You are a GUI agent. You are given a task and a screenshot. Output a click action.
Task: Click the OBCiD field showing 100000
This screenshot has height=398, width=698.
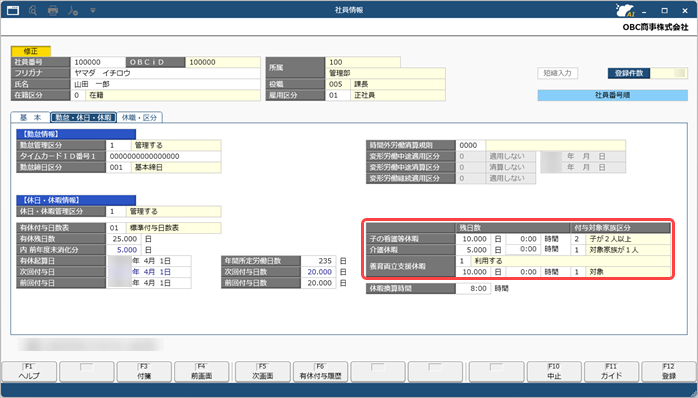click(x=223, y=62)
